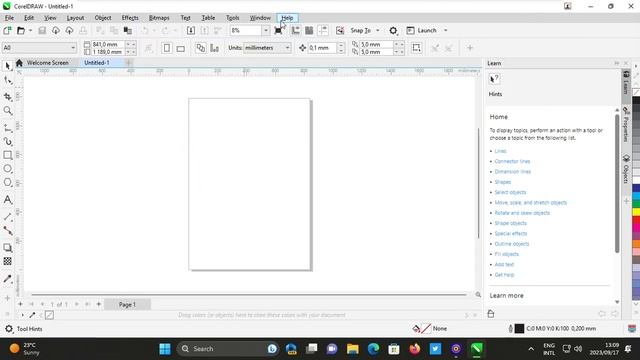The width and height of the screenshot is (640, 360).
Task: Click the Print icon in toolbar
Action: 83,31
